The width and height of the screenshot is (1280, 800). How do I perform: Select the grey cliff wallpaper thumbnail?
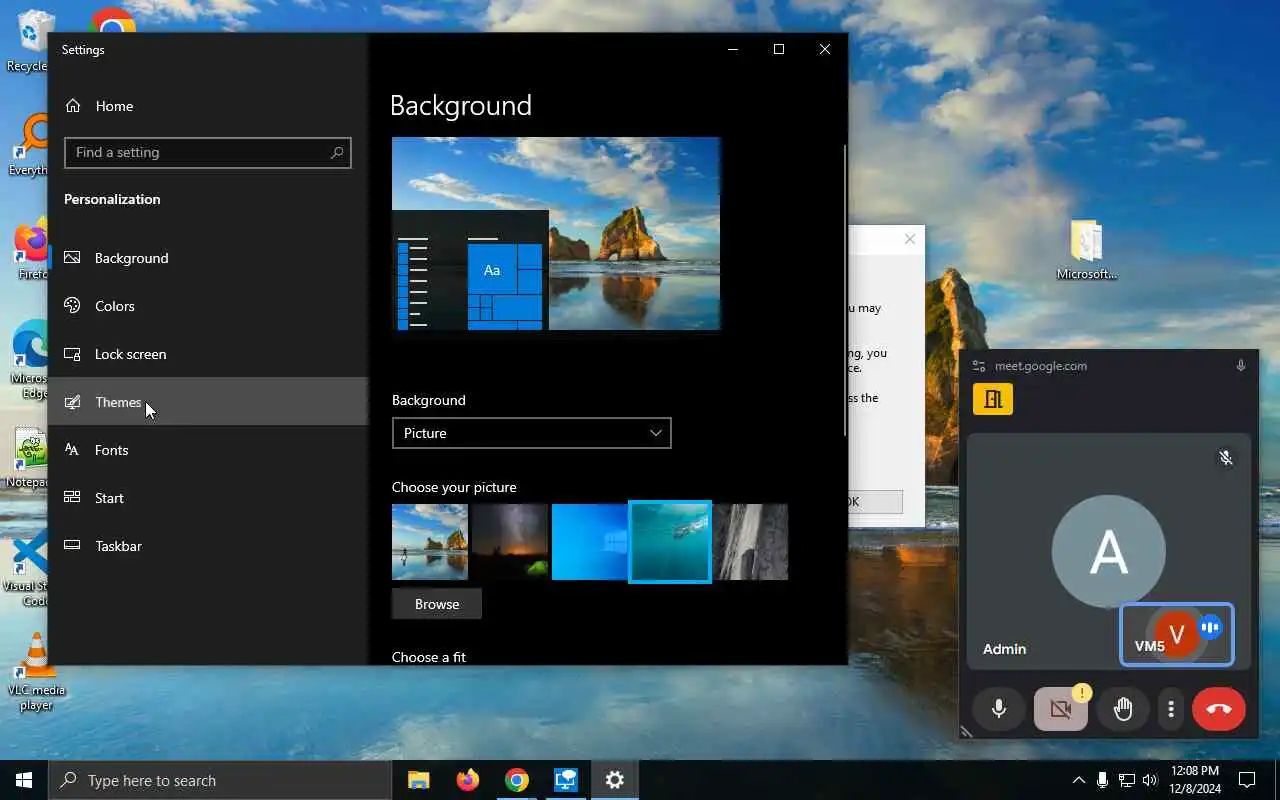click(x=750, y=542)
